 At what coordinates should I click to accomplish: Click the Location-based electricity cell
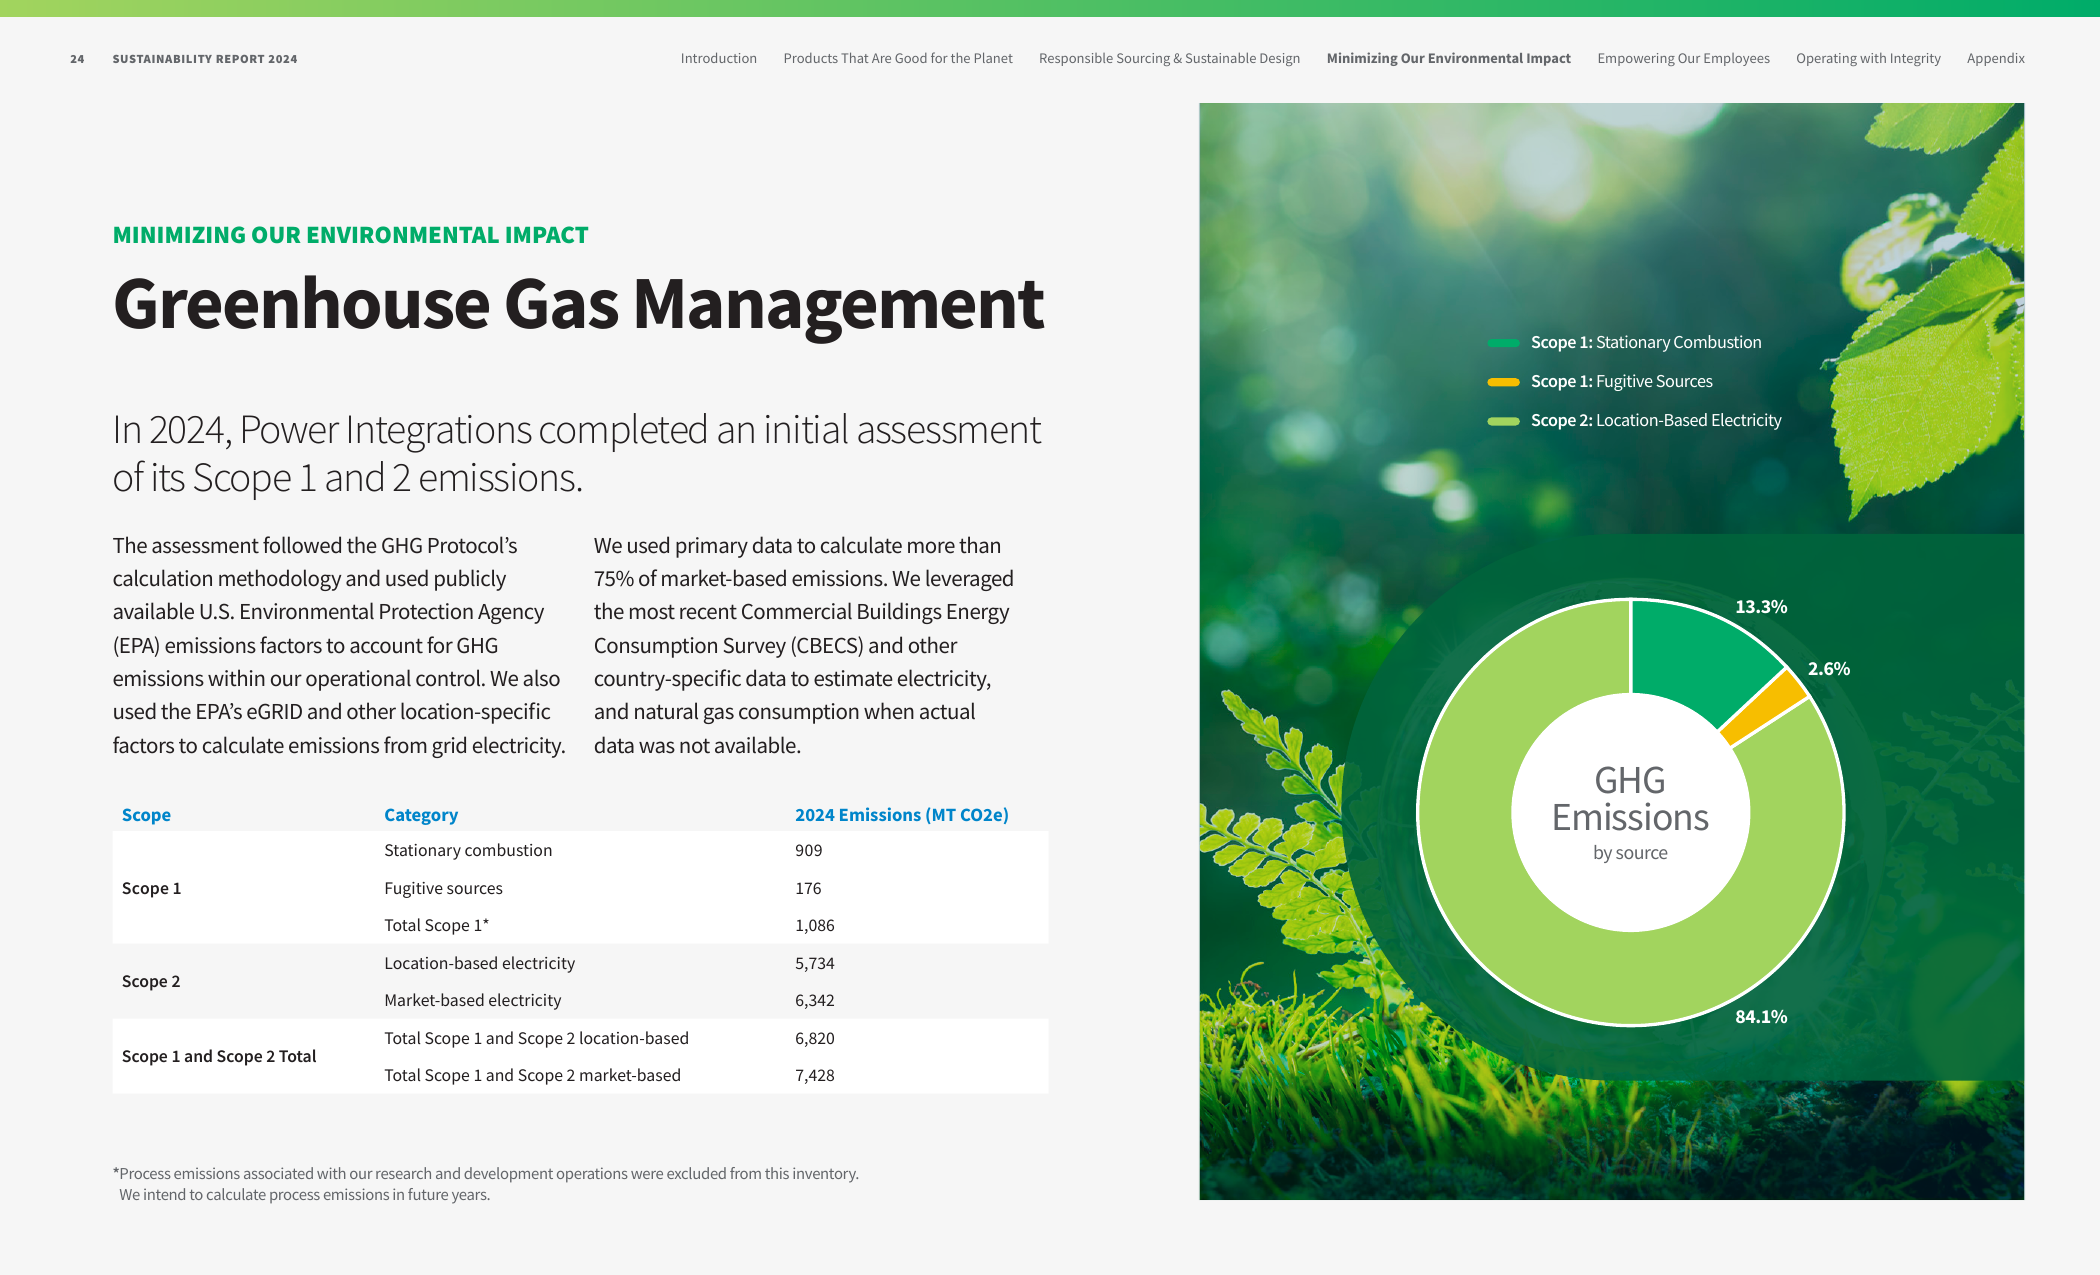(x=479, y=963)
